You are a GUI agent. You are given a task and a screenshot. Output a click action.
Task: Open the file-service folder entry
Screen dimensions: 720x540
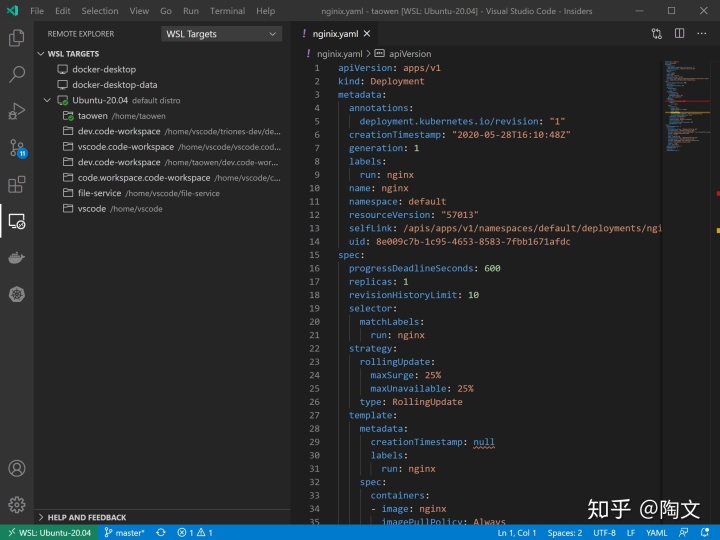click(162, 193)
